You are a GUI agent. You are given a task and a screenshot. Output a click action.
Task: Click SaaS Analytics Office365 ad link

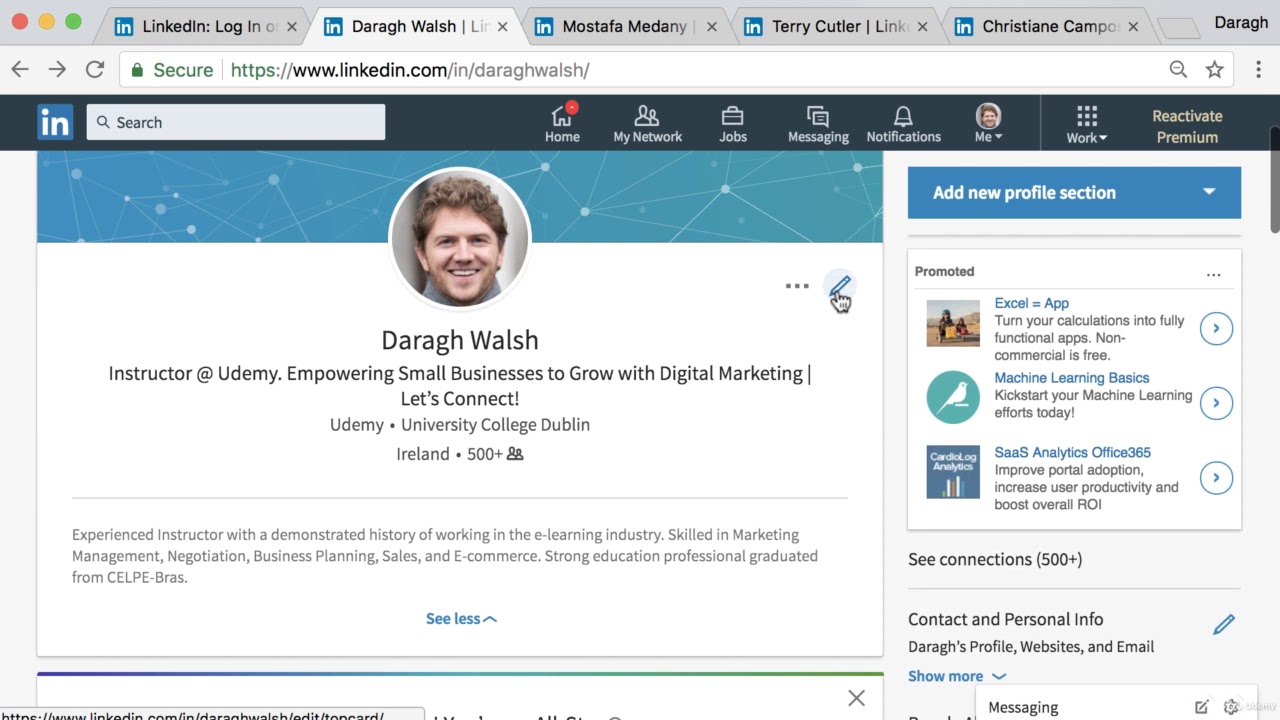point(1072,452)
